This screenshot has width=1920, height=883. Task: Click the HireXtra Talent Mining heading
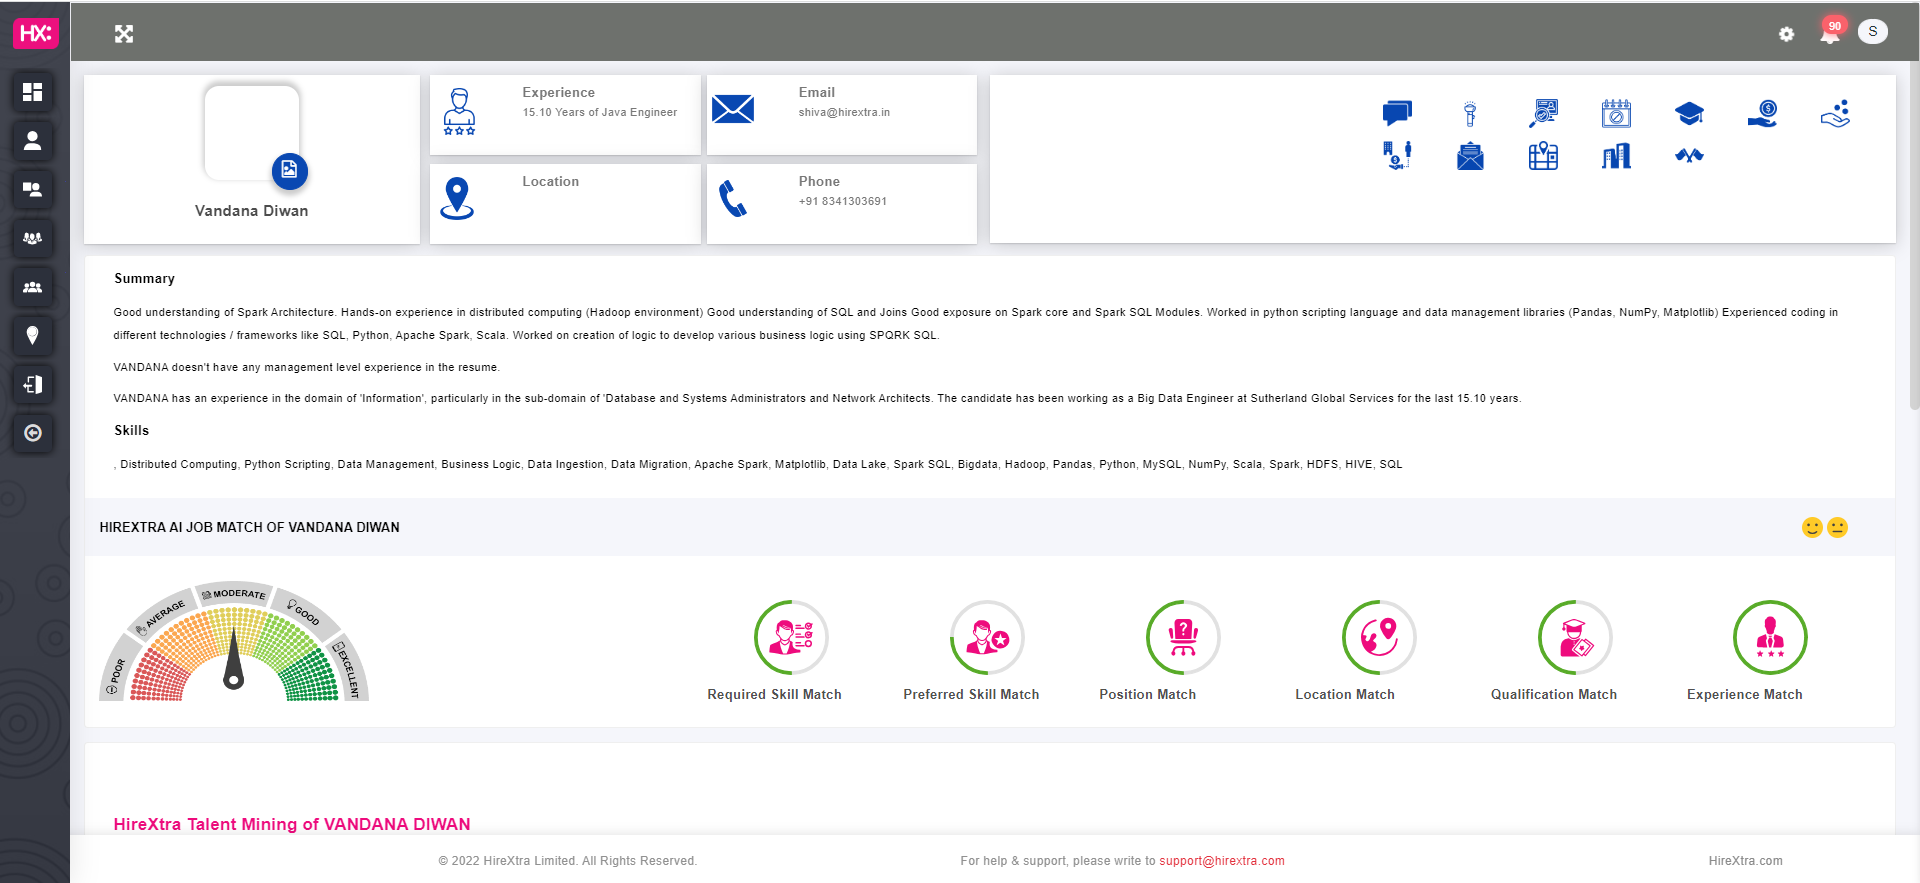point(292,824)
